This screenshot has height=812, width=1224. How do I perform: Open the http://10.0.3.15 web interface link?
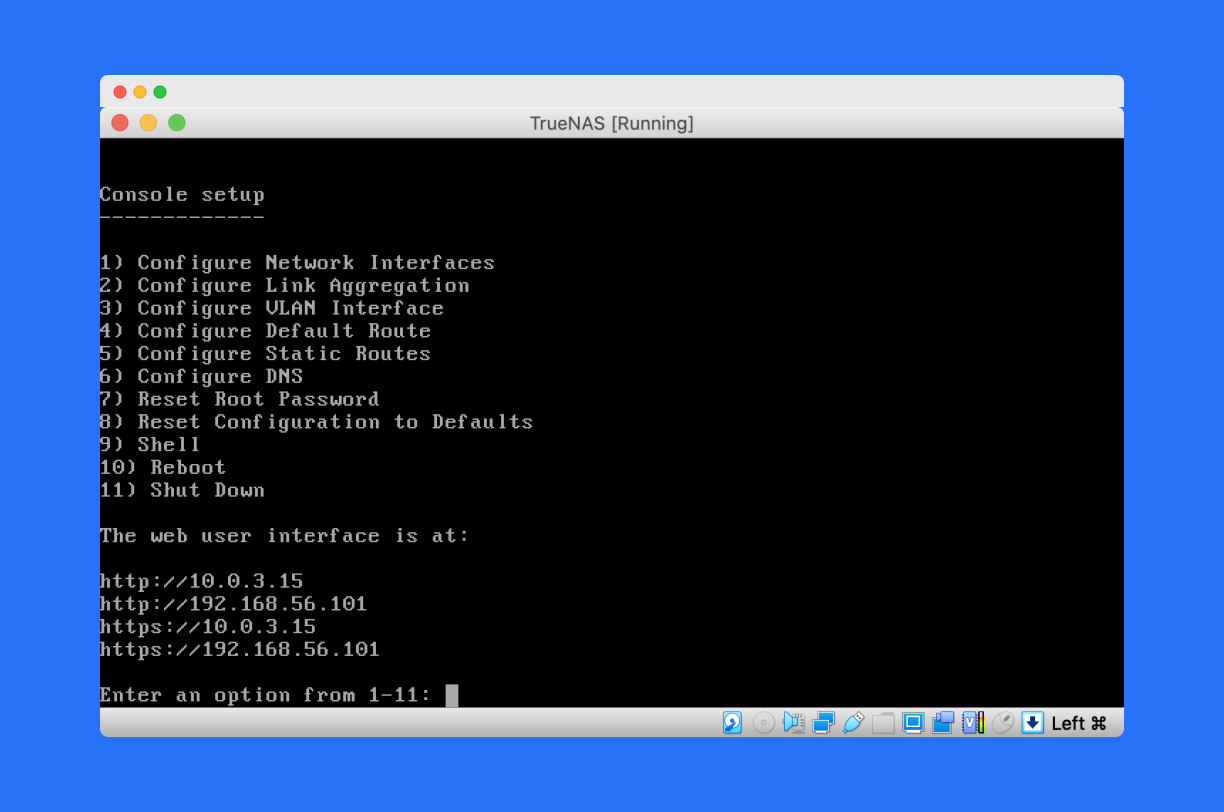[x=202, y=581]
